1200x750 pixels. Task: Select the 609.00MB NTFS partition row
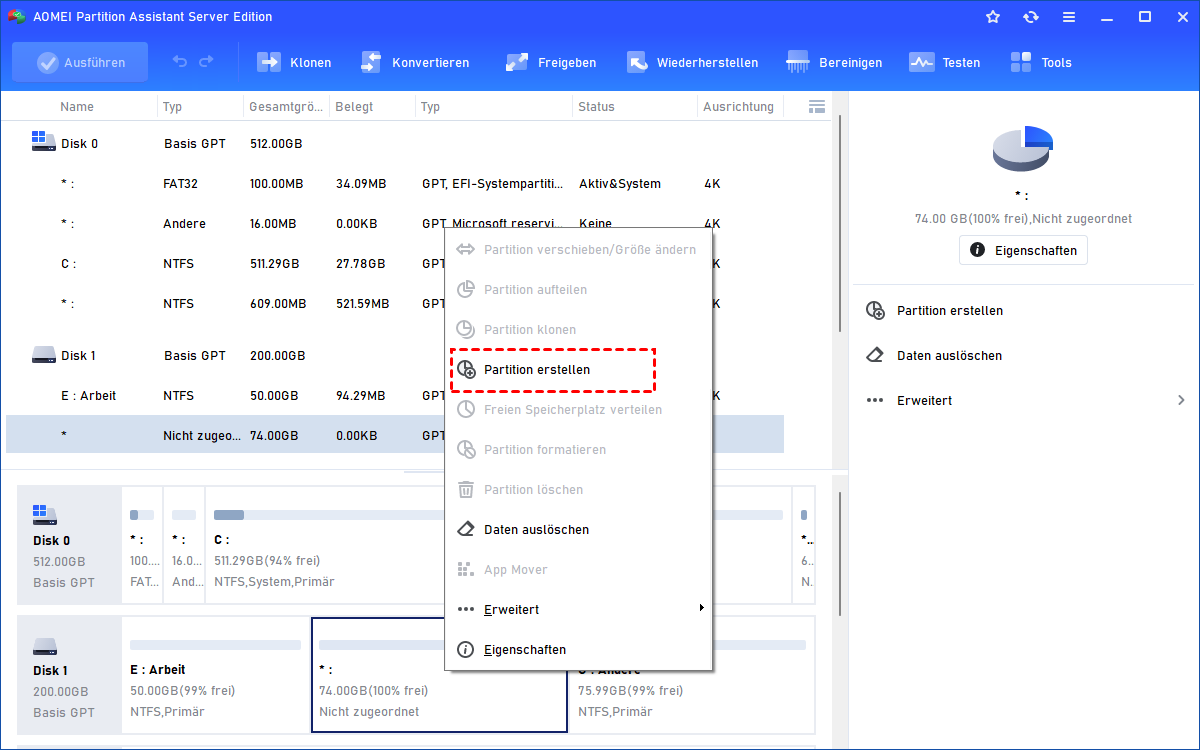(395, 304)
